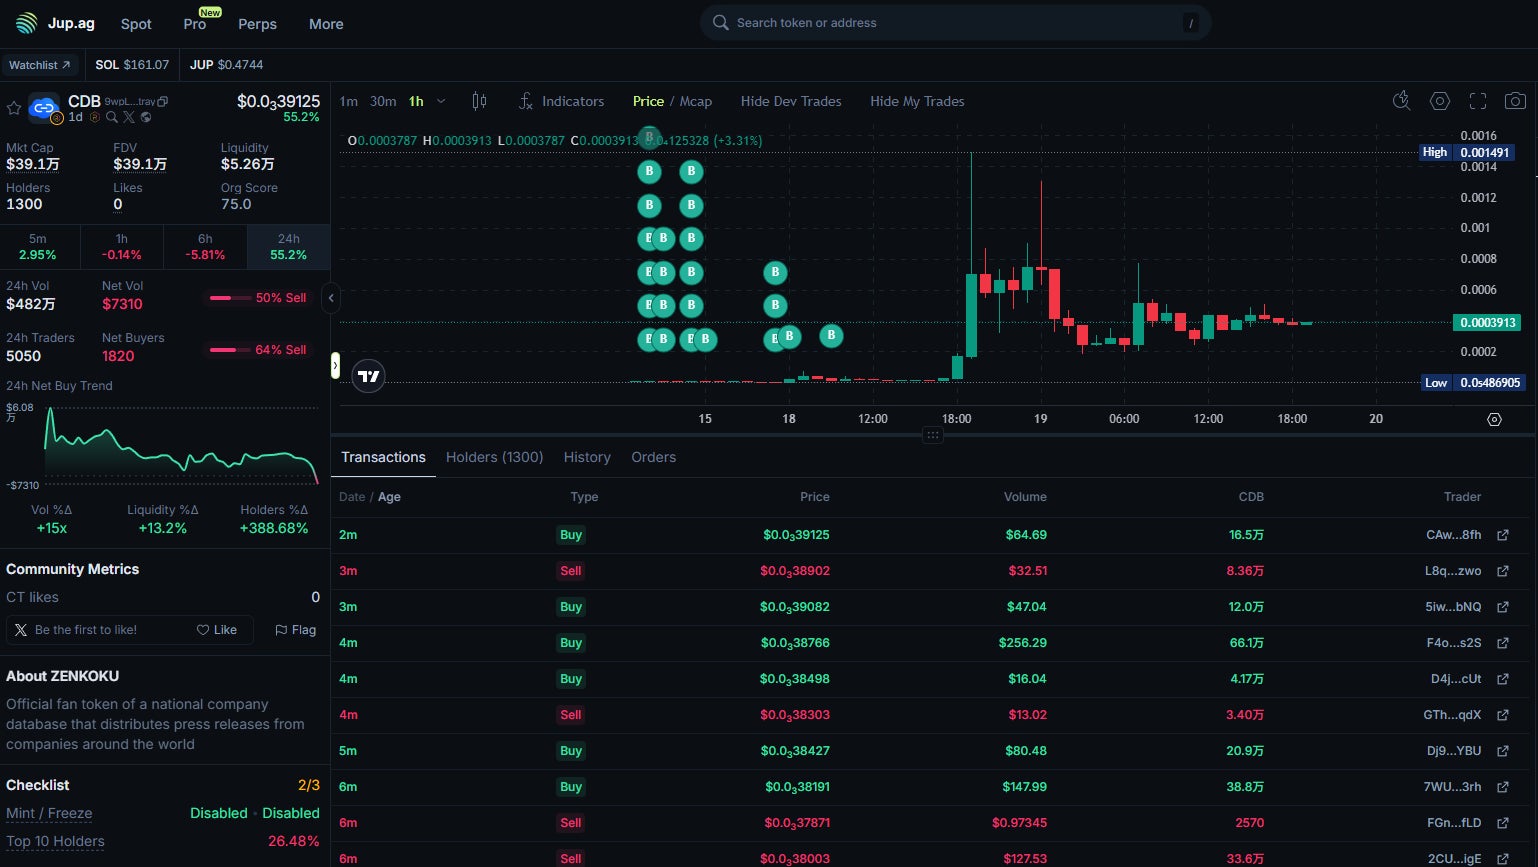Open explorer link for trader FGn...fLD
Viewport: 1538px width, 867px height.
coord(1502,823)
